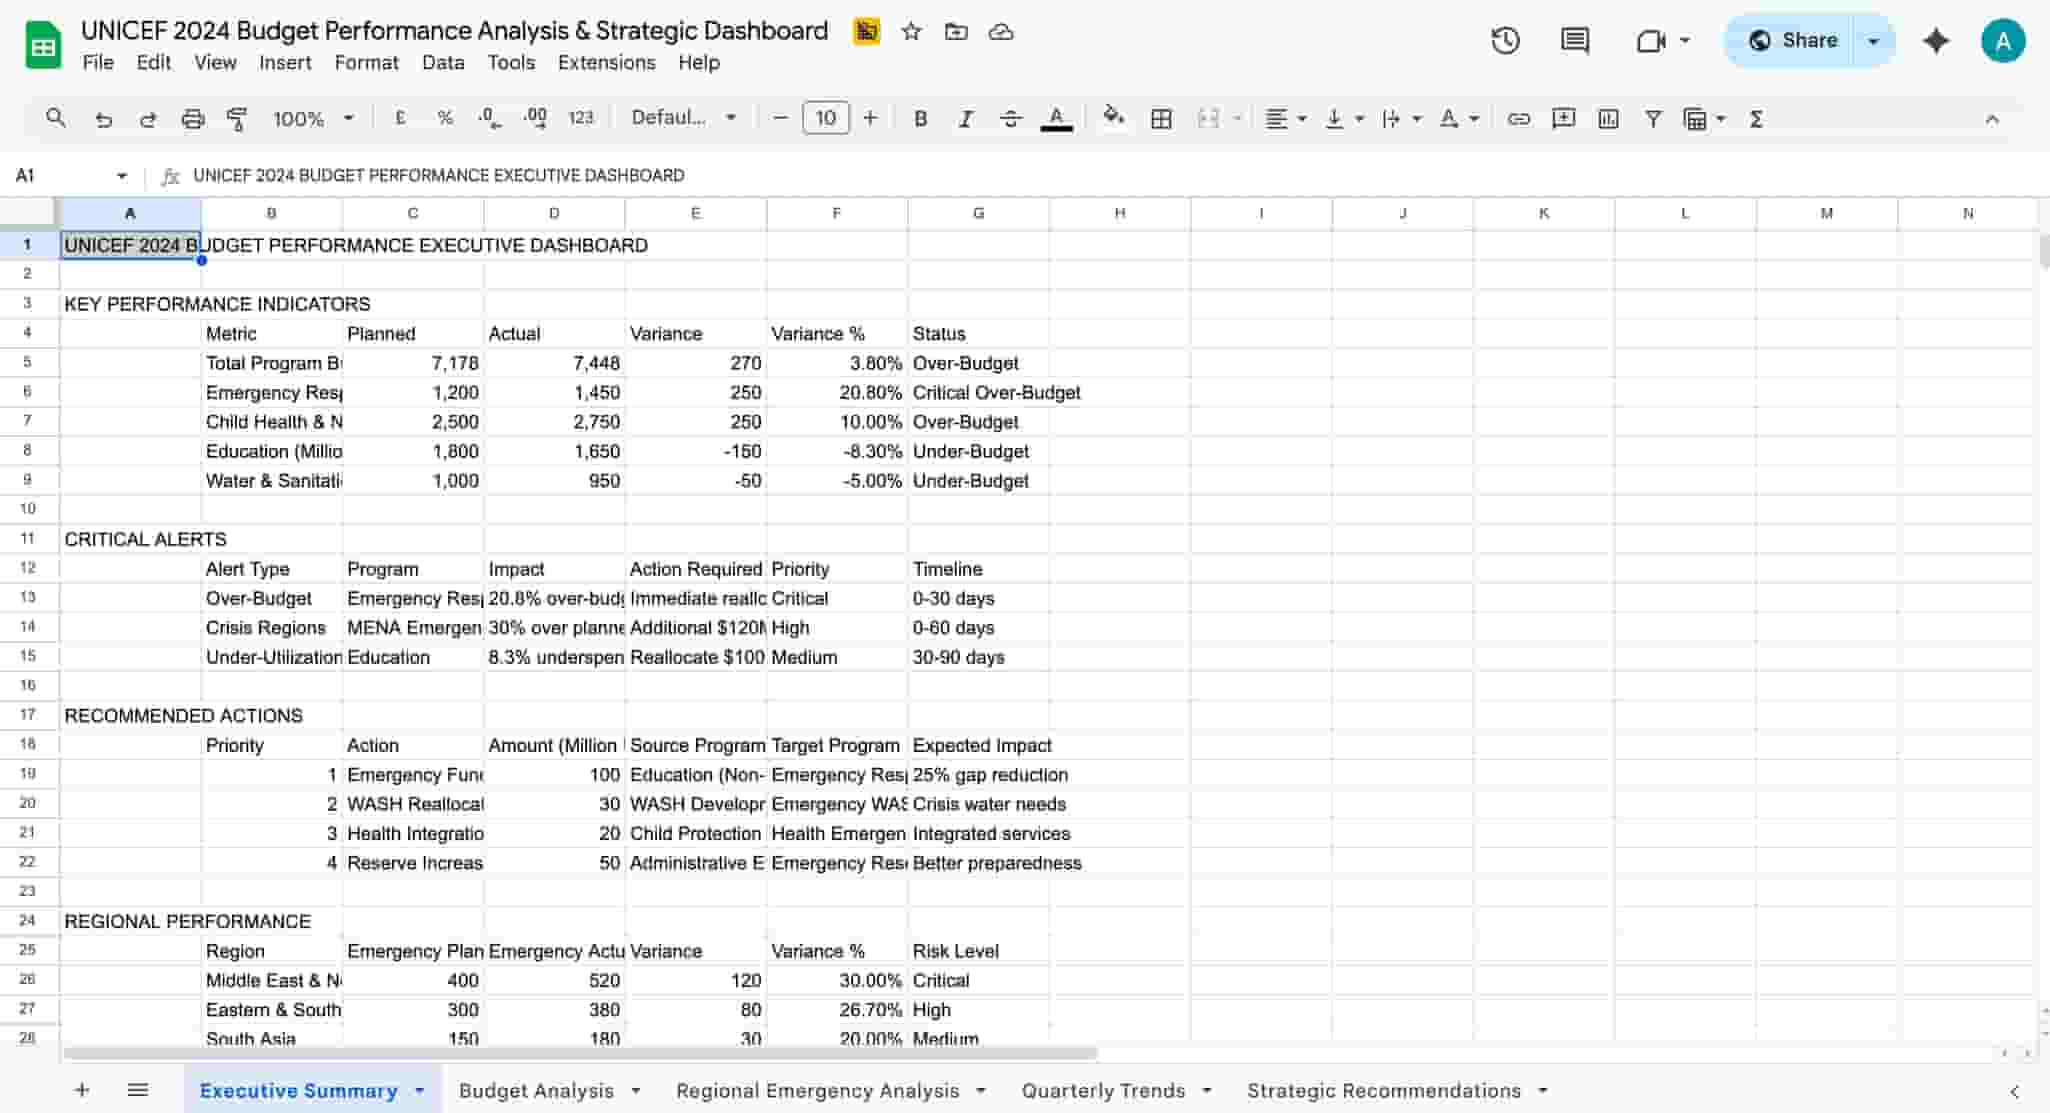Click the search the menus magnifier icon
Image resolution: width=2050 pixels, height=1113 pixels.
56,118
